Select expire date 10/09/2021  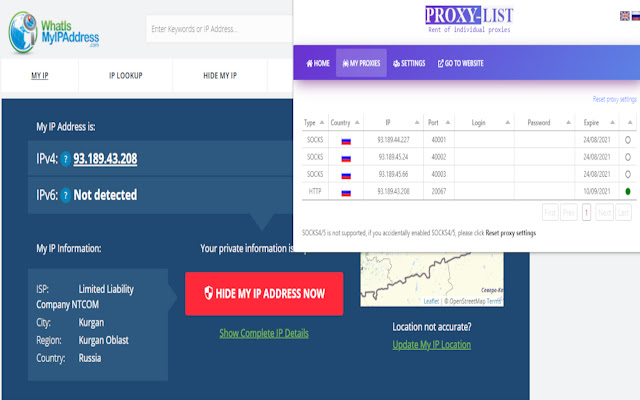pyautogui.click(x=597, y=191)
